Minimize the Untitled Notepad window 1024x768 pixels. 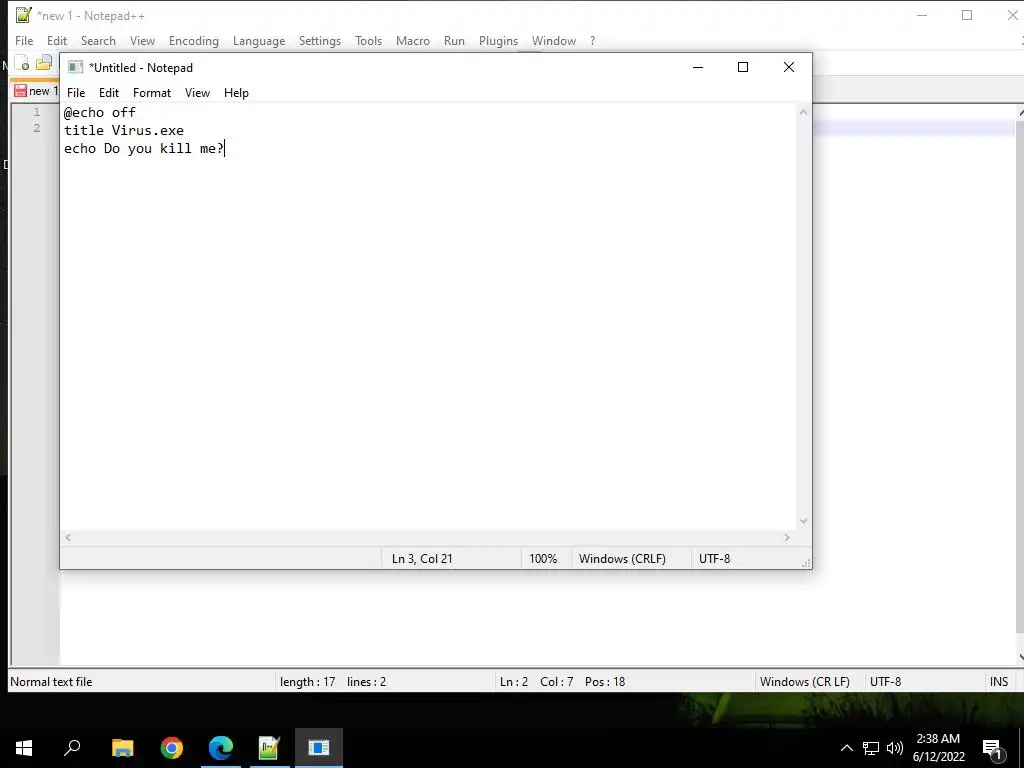[698, 67]
